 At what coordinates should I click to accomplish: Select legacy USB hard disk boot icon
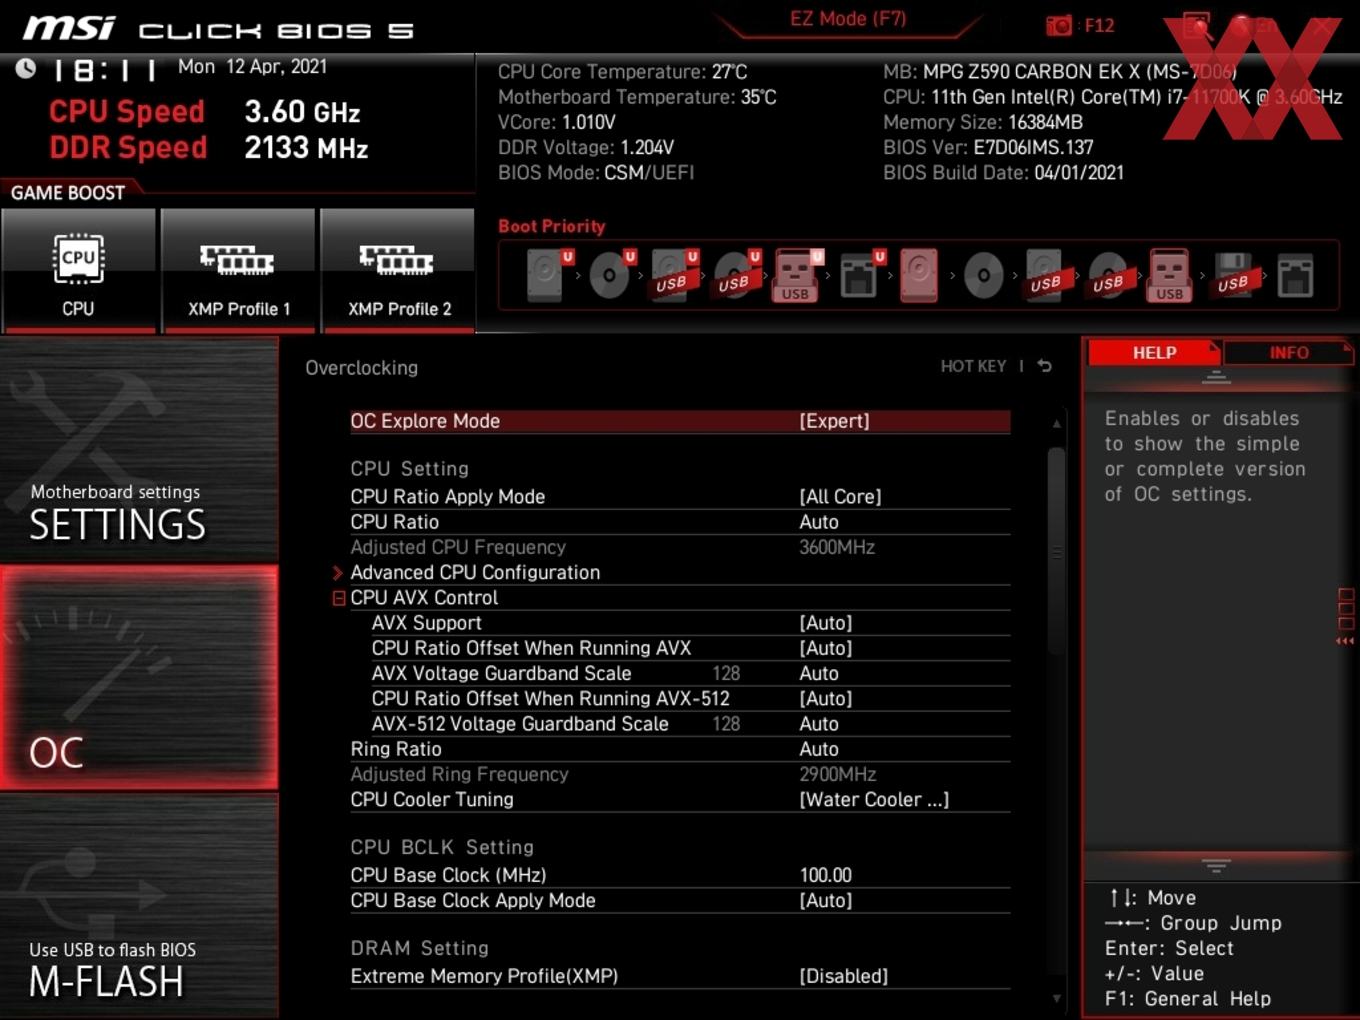coord(1045,275)
